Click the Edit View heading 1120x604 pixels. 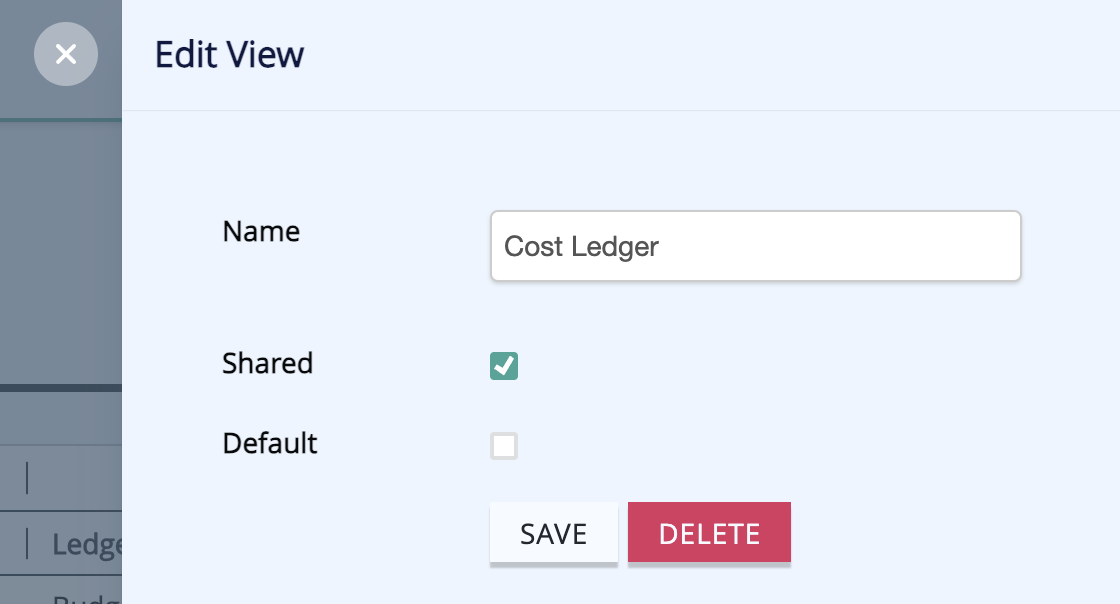[229, 54]
